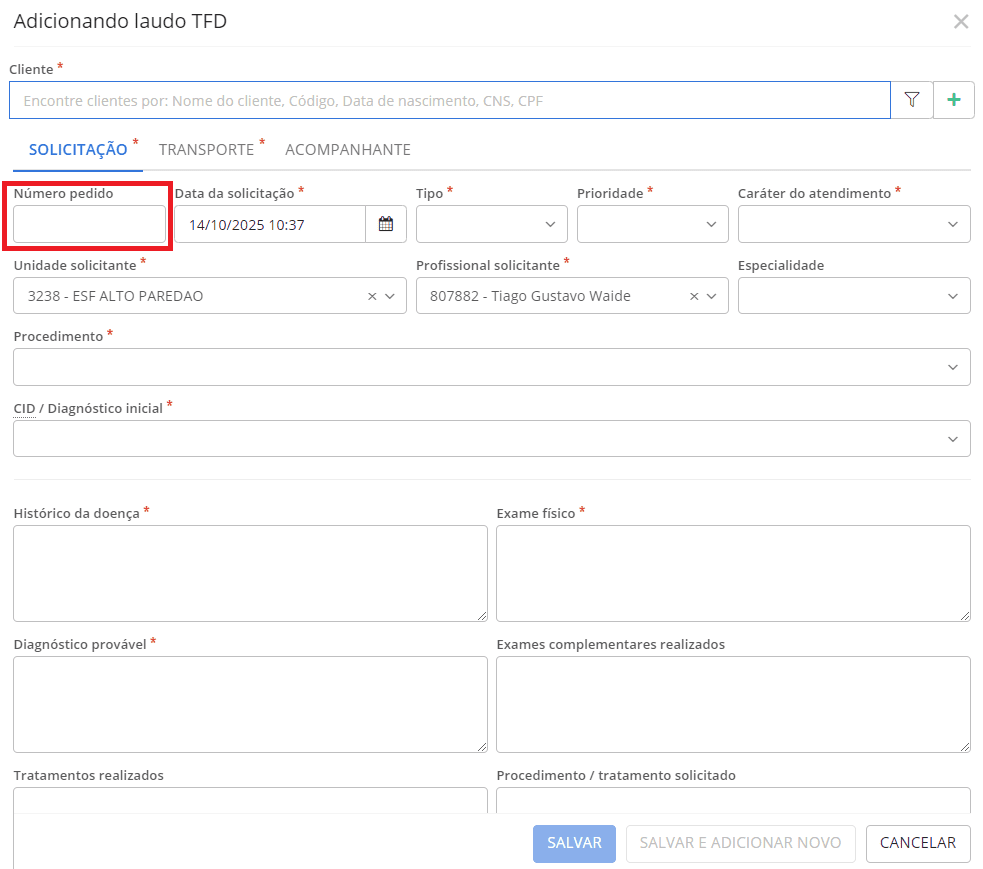Click the filter funnel icon beside Cliente
The width and height of the screenshot is (983, 869).
[911, 100]
